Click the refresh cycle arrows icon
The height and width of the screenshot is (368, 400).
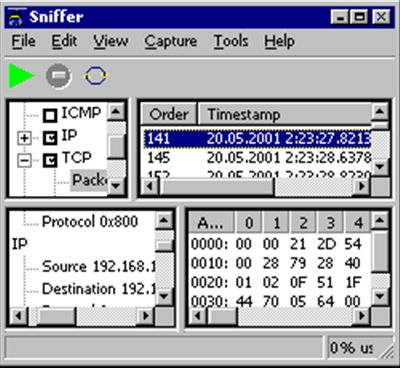click(x=95, y=76)
